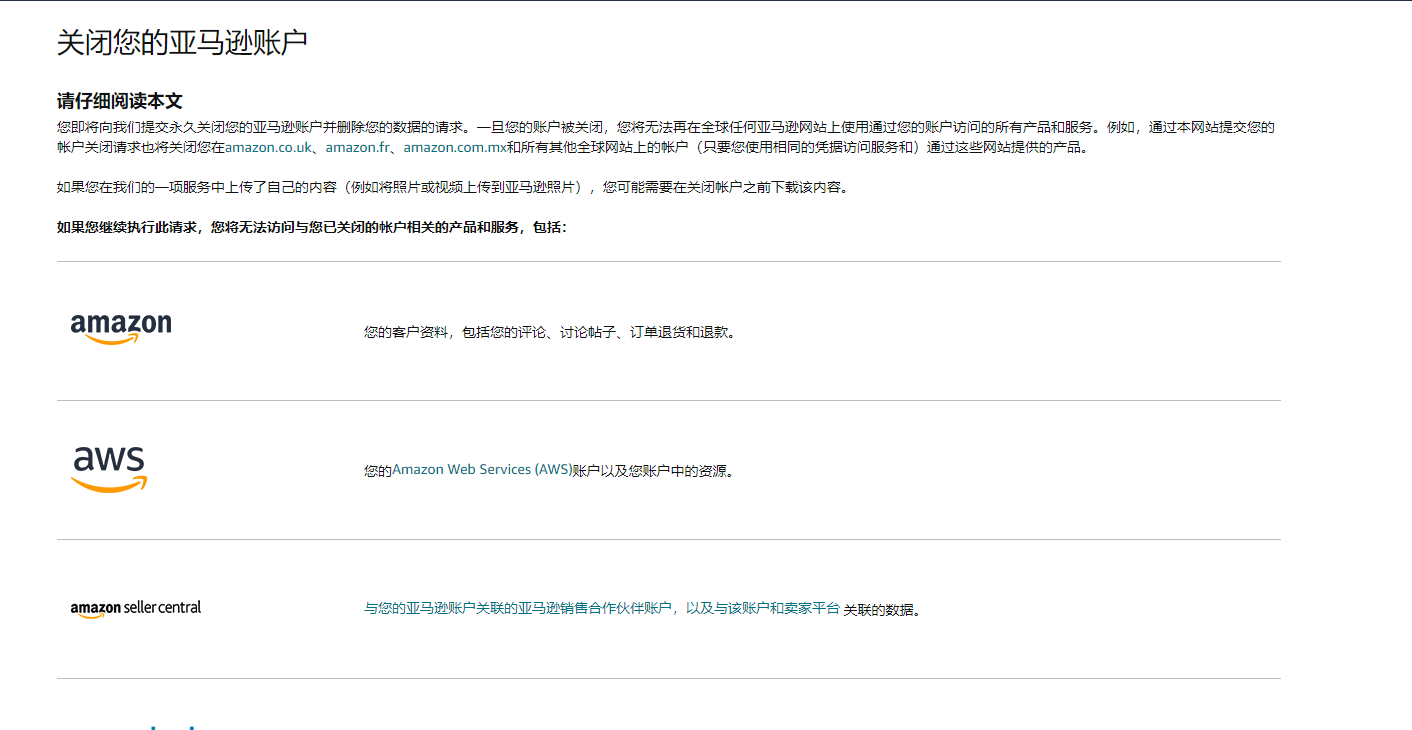
Task: Click the text 关联的数据 after the seller link
Action: tap(881, 610)
